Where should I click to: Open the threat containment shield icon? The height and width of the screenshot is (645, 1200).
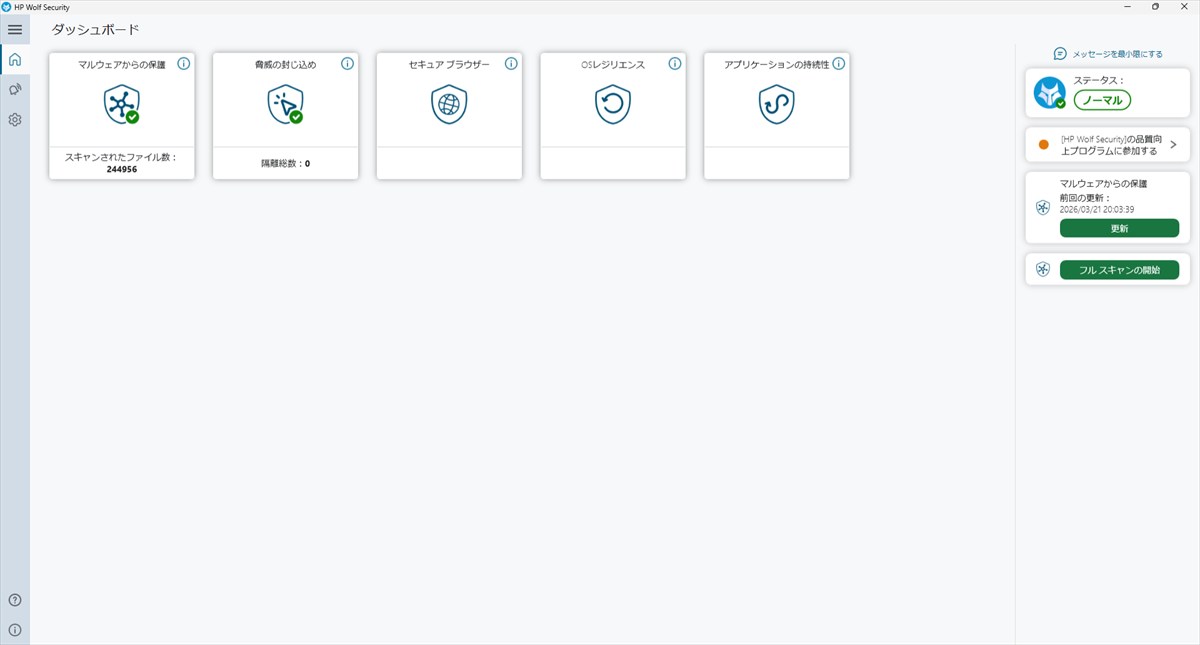pos(285,104)
